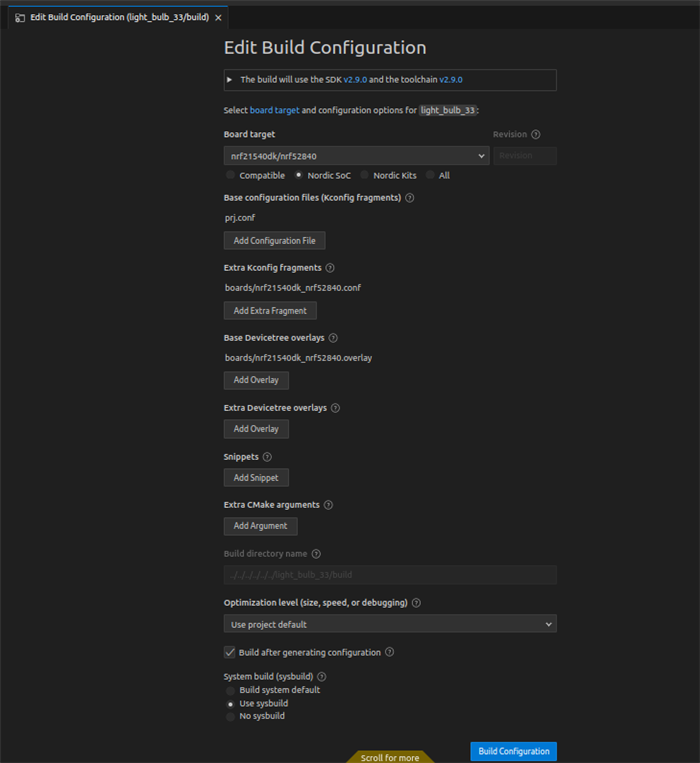The image size is (700, 763).
Task: Show help for Extra Devicetree overlays
Action: click(x=335, y=408)
